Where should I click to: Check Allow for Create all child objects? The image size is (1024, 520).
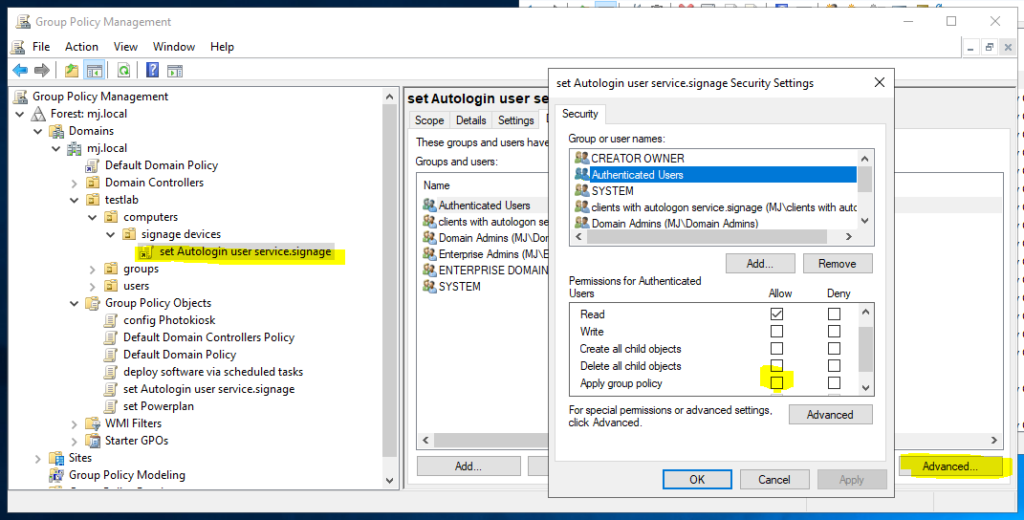click(776, 349)
